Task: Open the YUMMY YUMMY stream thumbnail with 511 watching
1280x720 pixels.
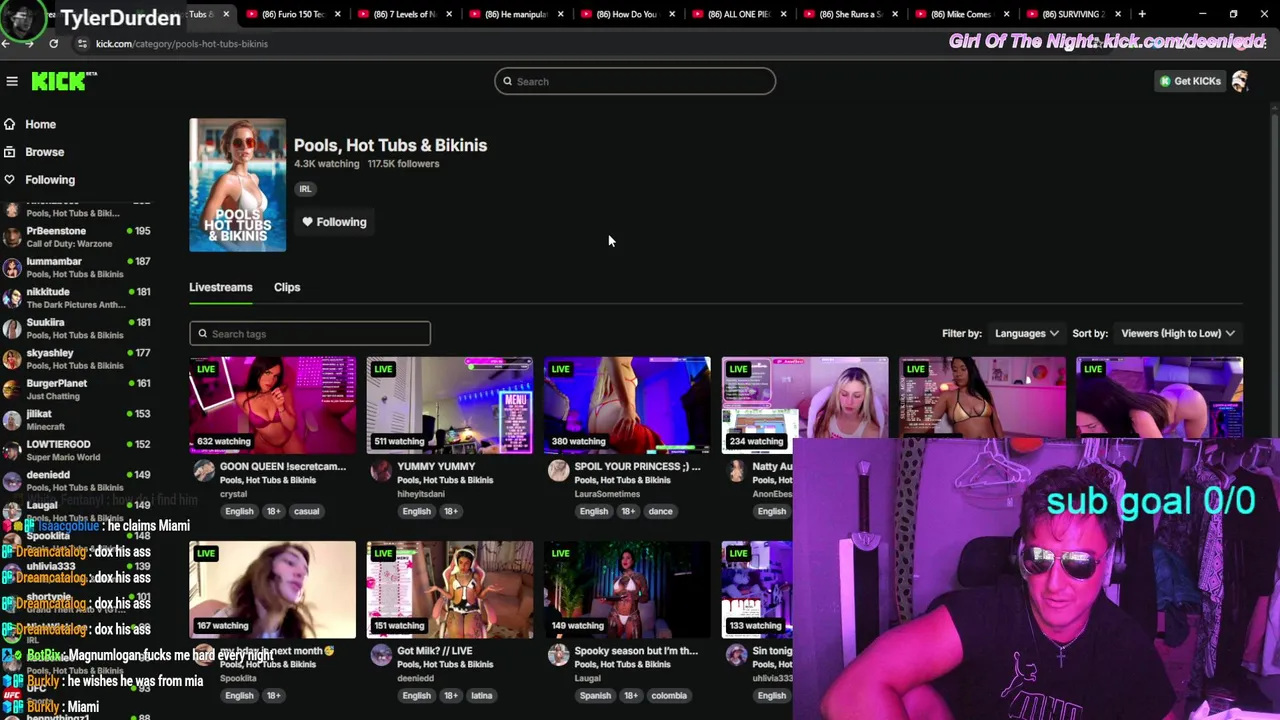Action: pyautogui.click(x=450, y=404)
